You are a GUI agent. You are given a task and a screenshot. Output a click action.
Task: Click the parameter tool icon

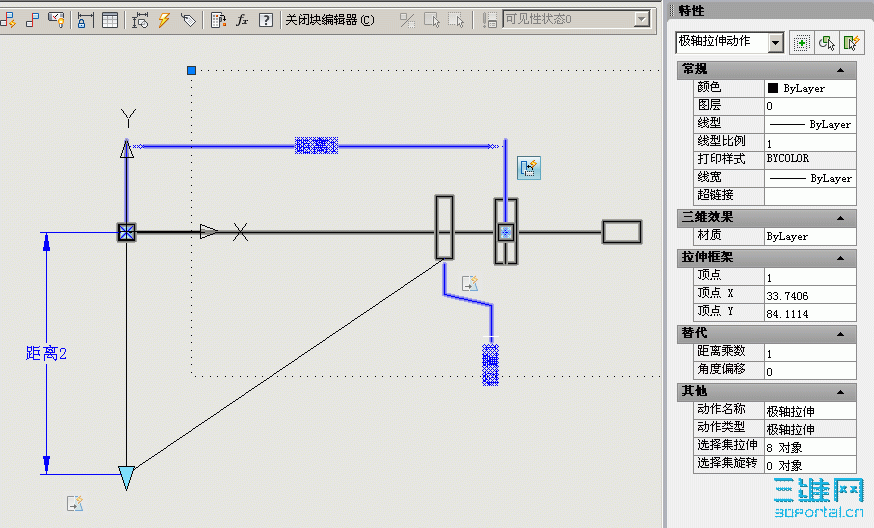coord(140,20)
